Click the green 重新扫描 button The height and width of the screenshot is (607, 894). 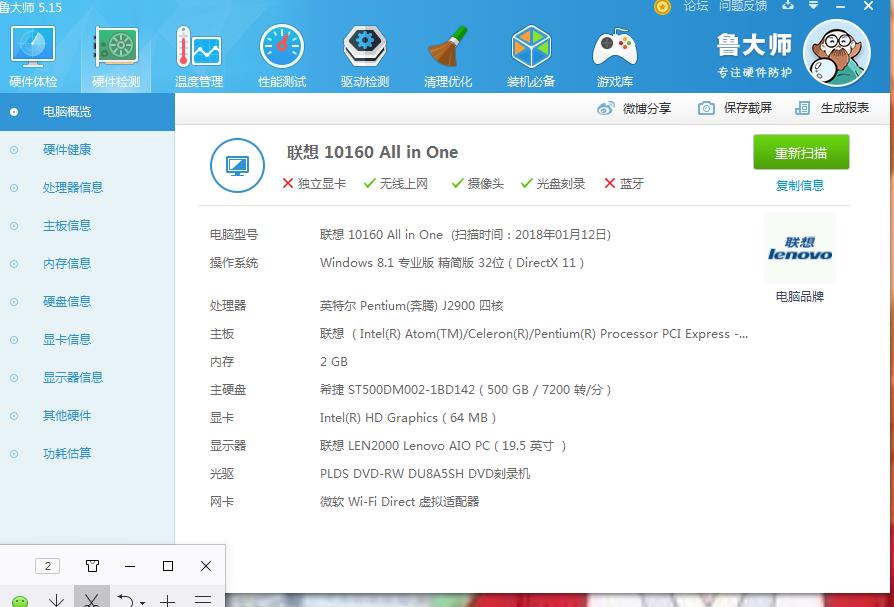(801, 152)
